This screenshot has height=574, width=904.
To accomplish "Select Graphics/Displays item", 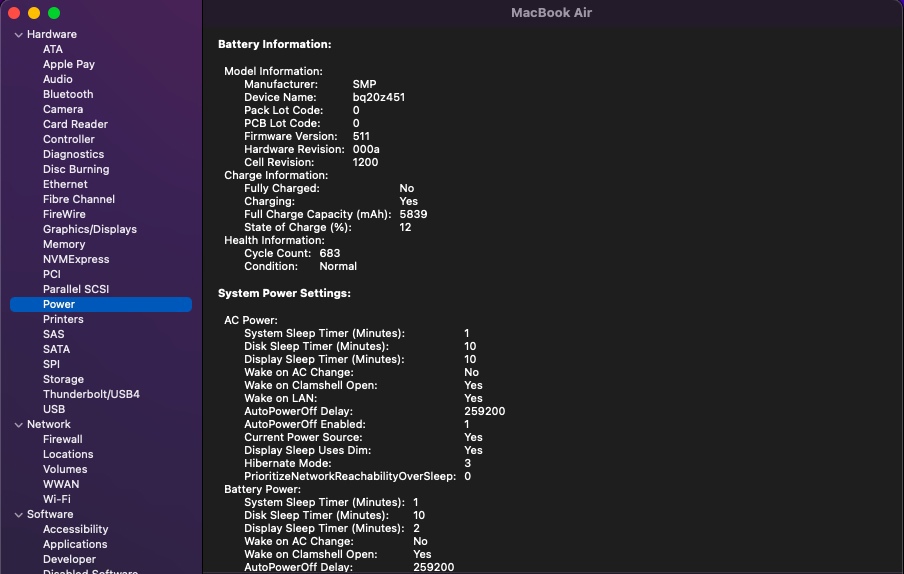I will [x=90, y=229].
